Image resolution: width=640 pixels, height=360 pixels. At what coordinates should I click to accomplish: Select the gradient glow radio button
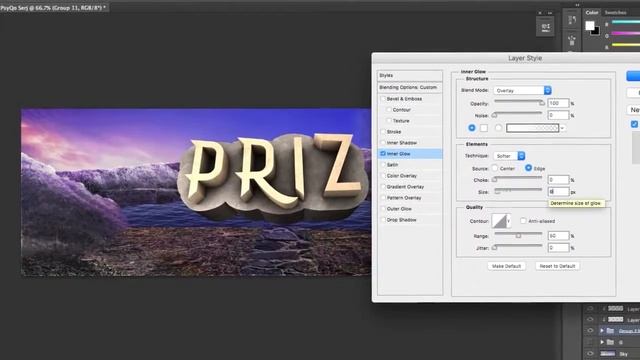pos(498,128)
